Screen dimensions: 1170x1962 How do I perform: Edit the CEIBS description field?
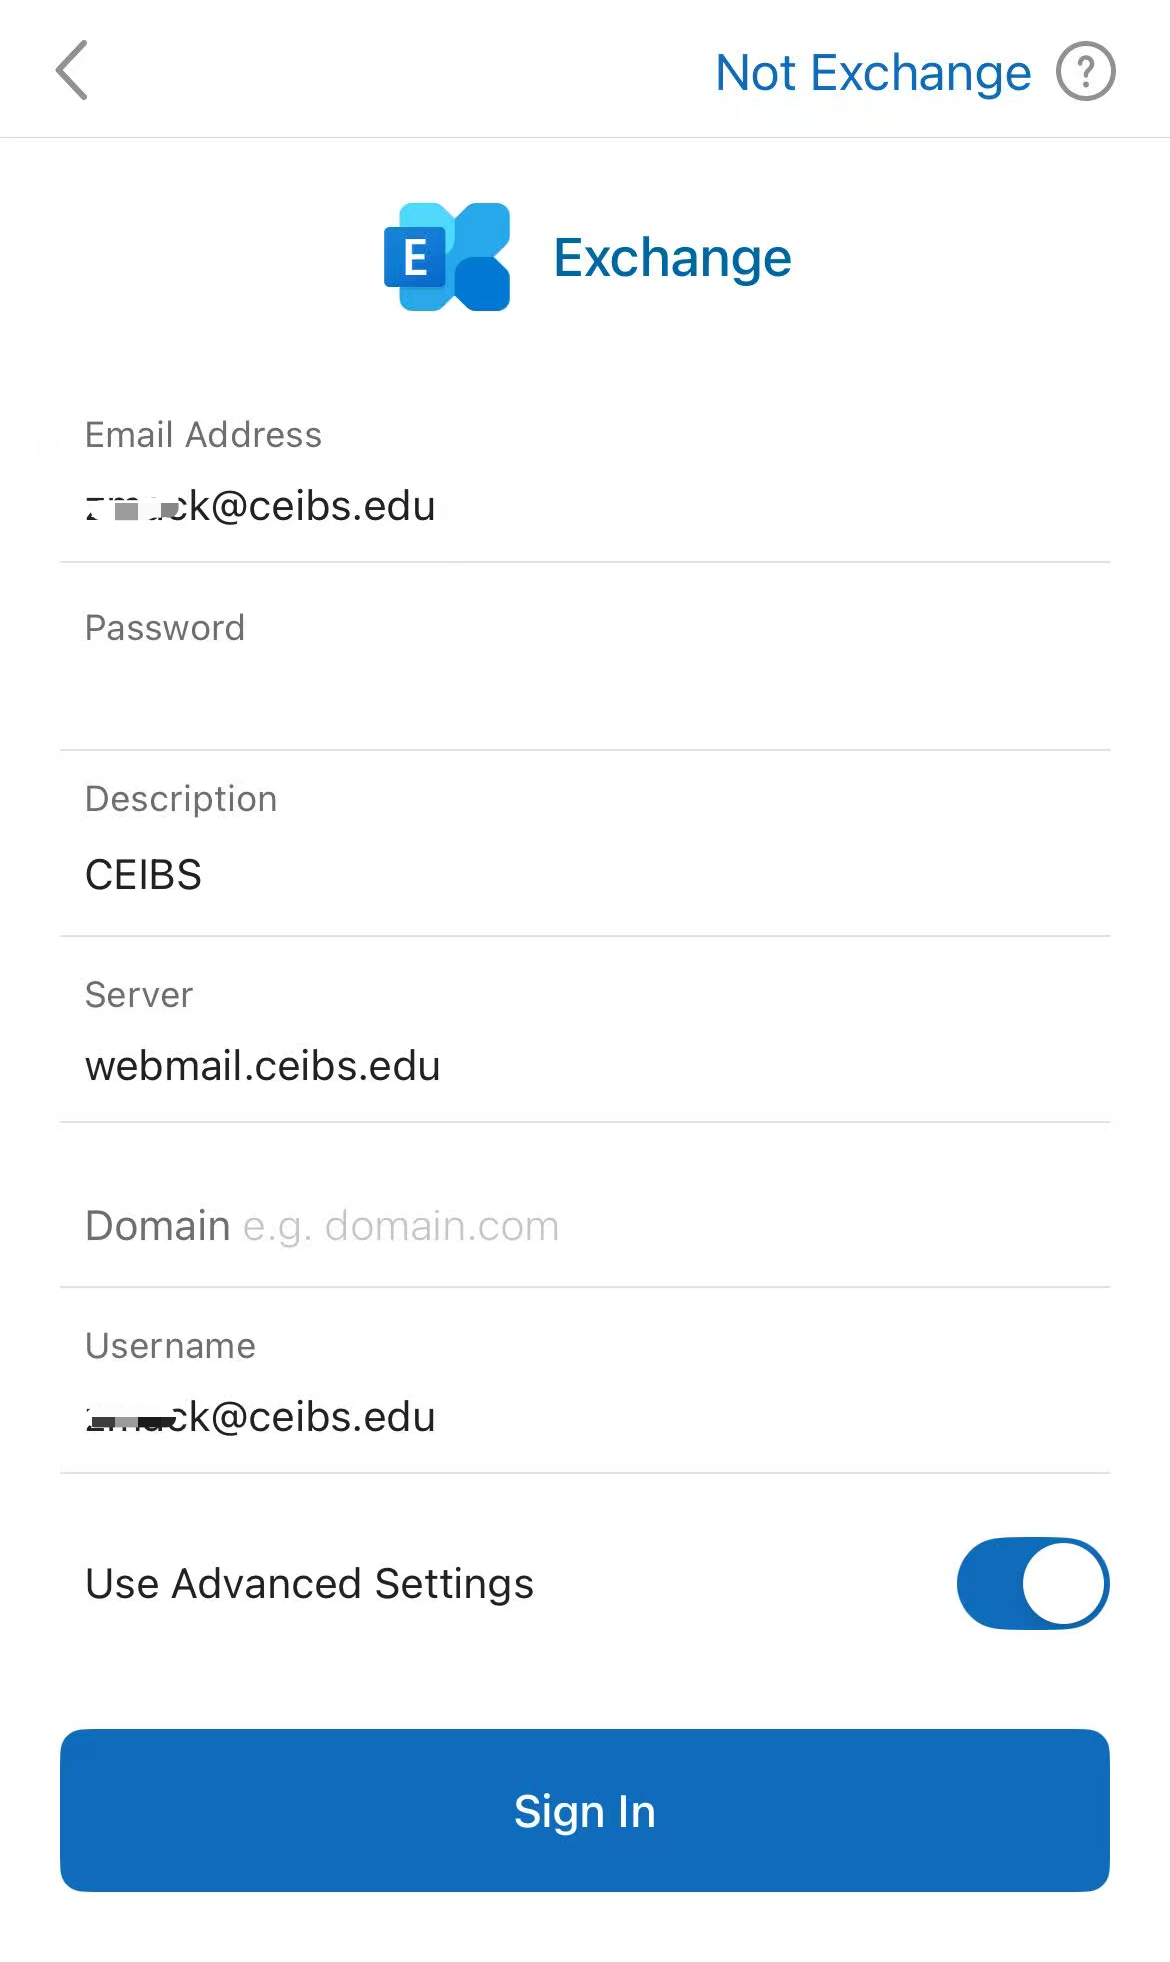(144, 875)
